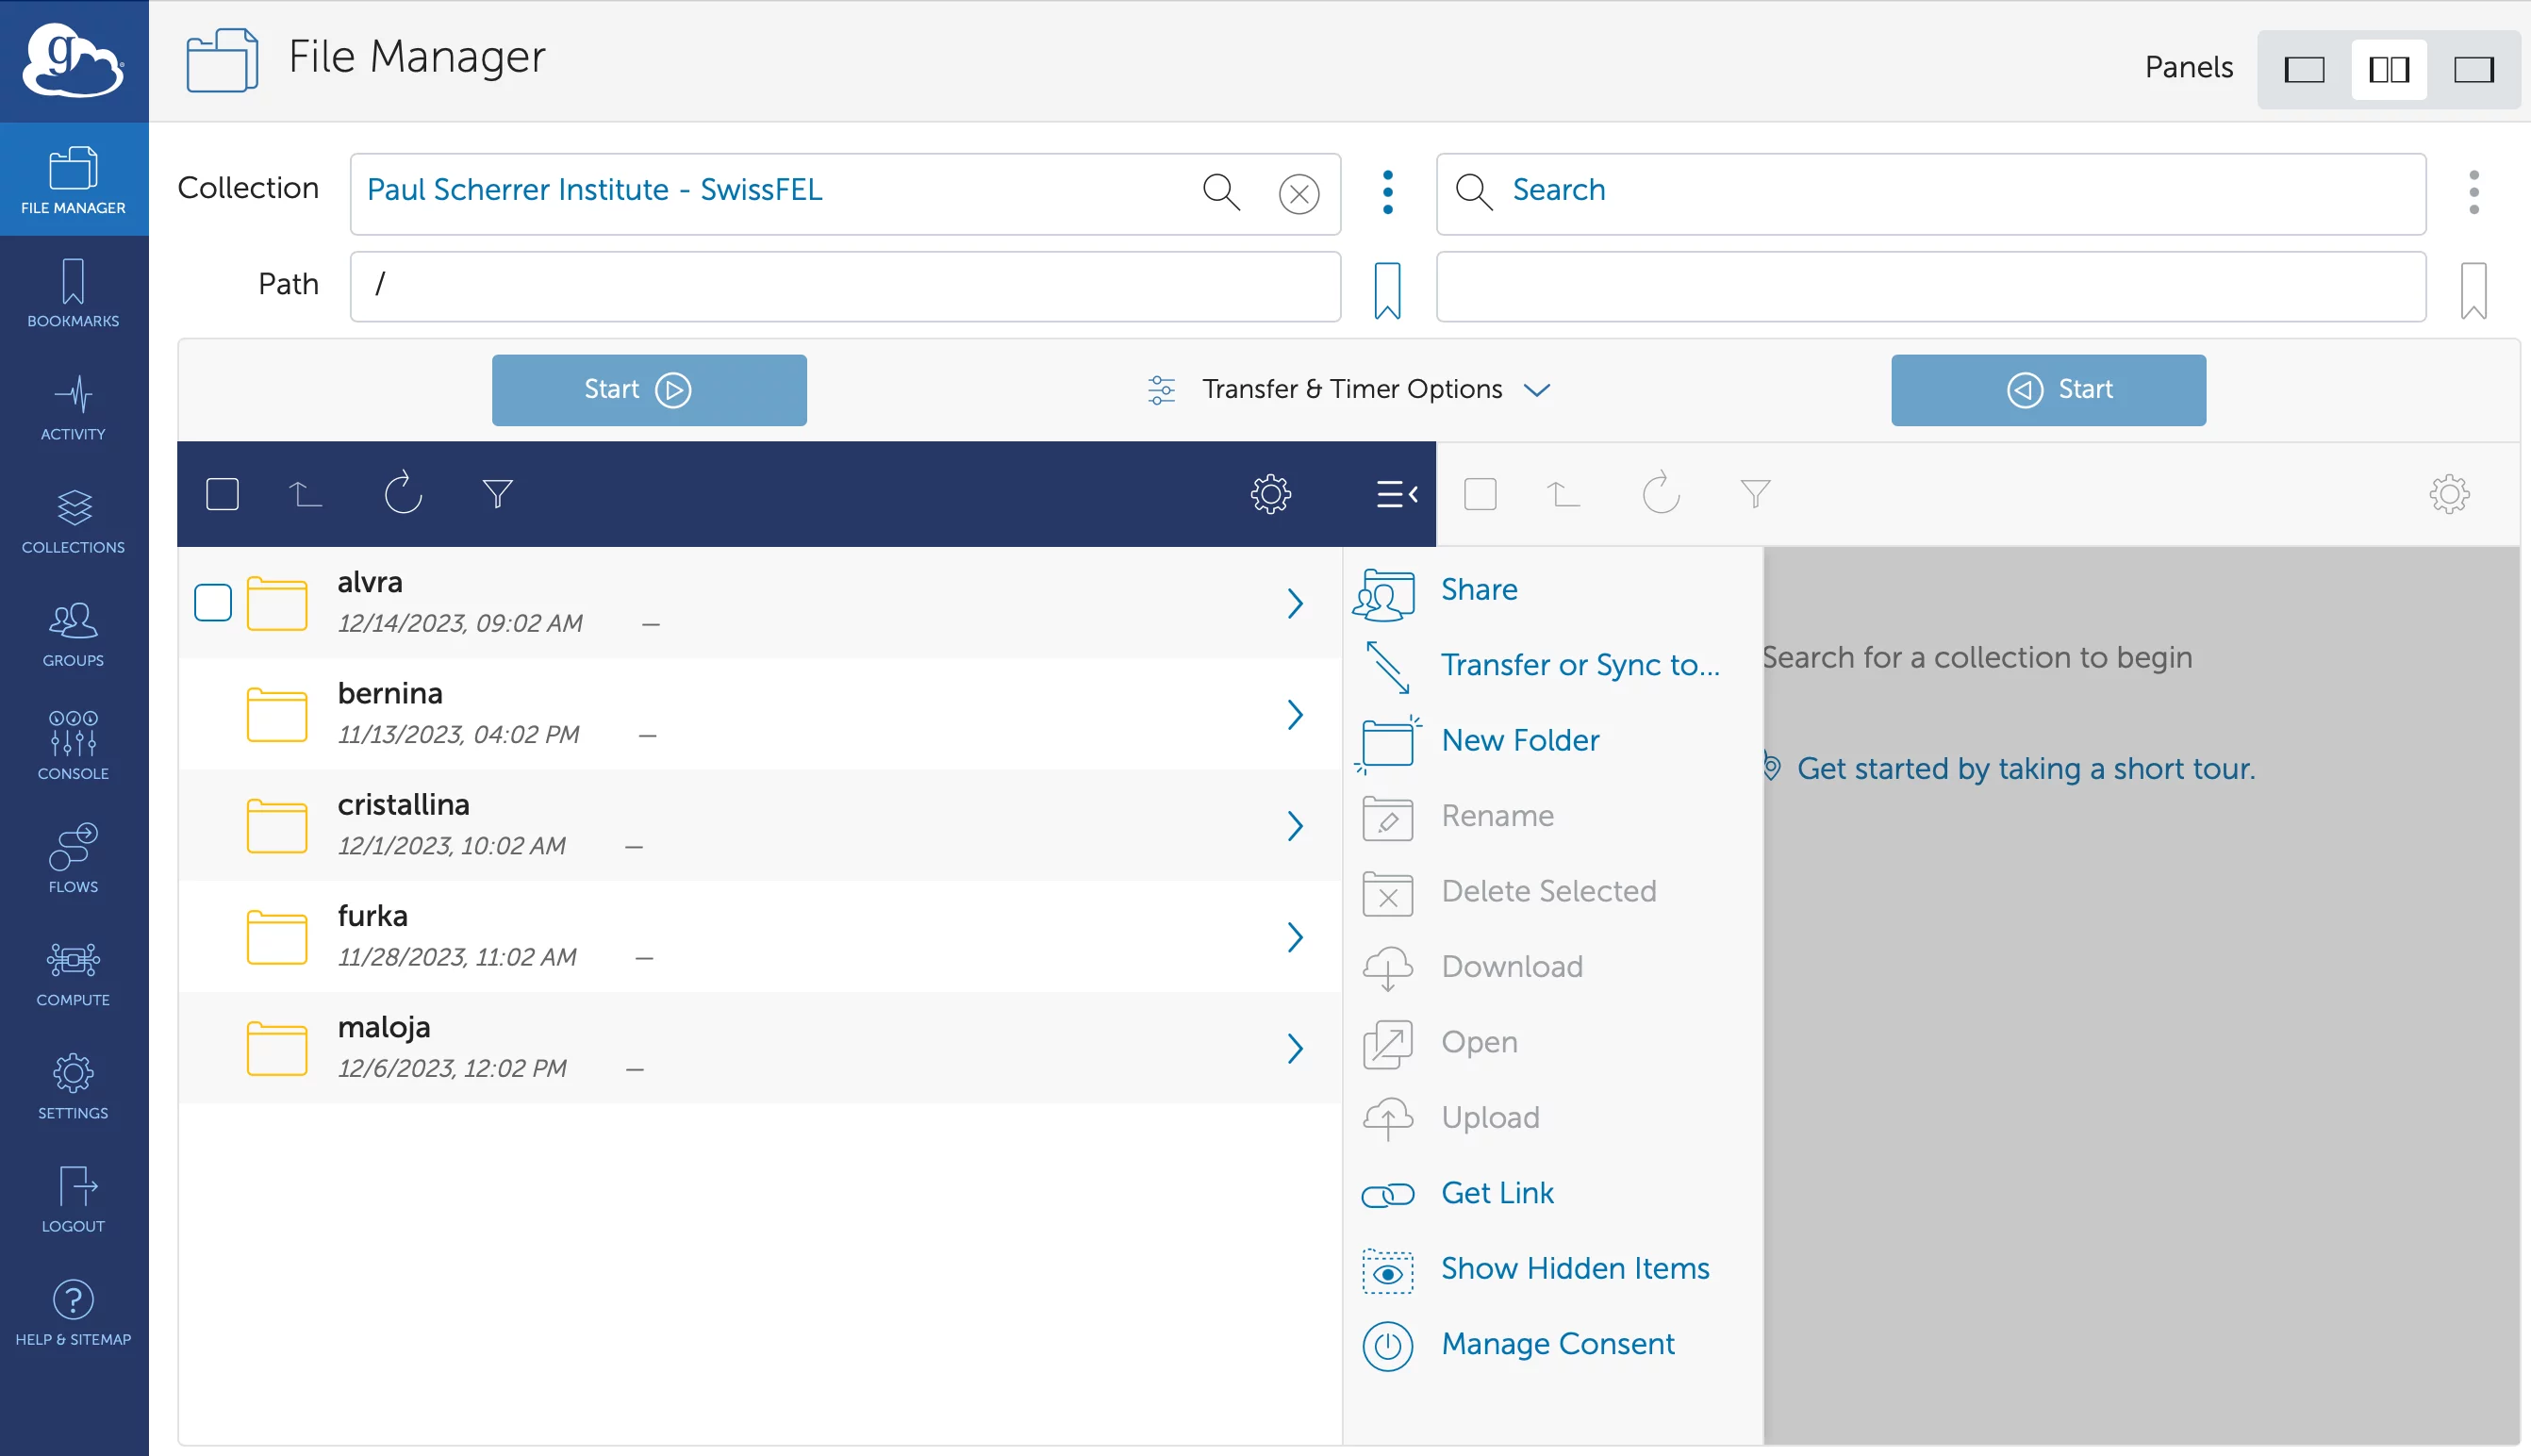Navigate up one folder level
Screen dimensions: 2531x1456
click(305, 493)
